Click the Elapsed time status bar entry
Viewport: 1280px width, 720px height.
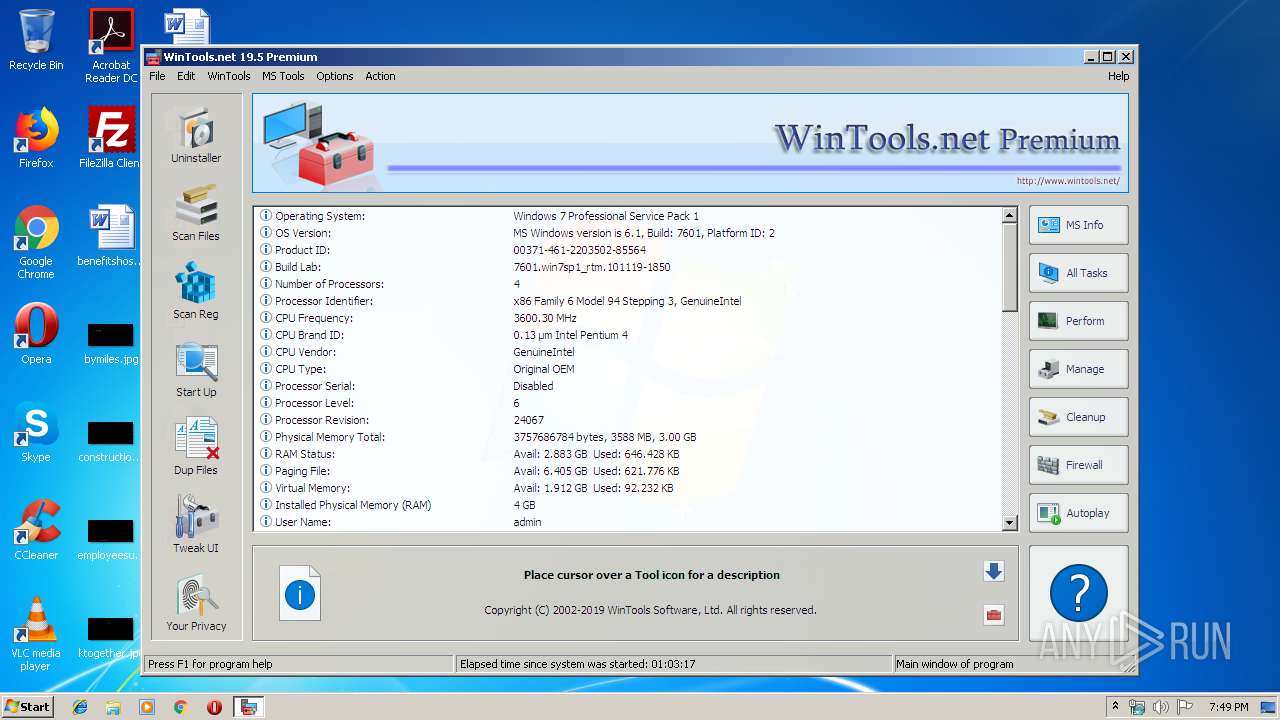coord(673,664)
